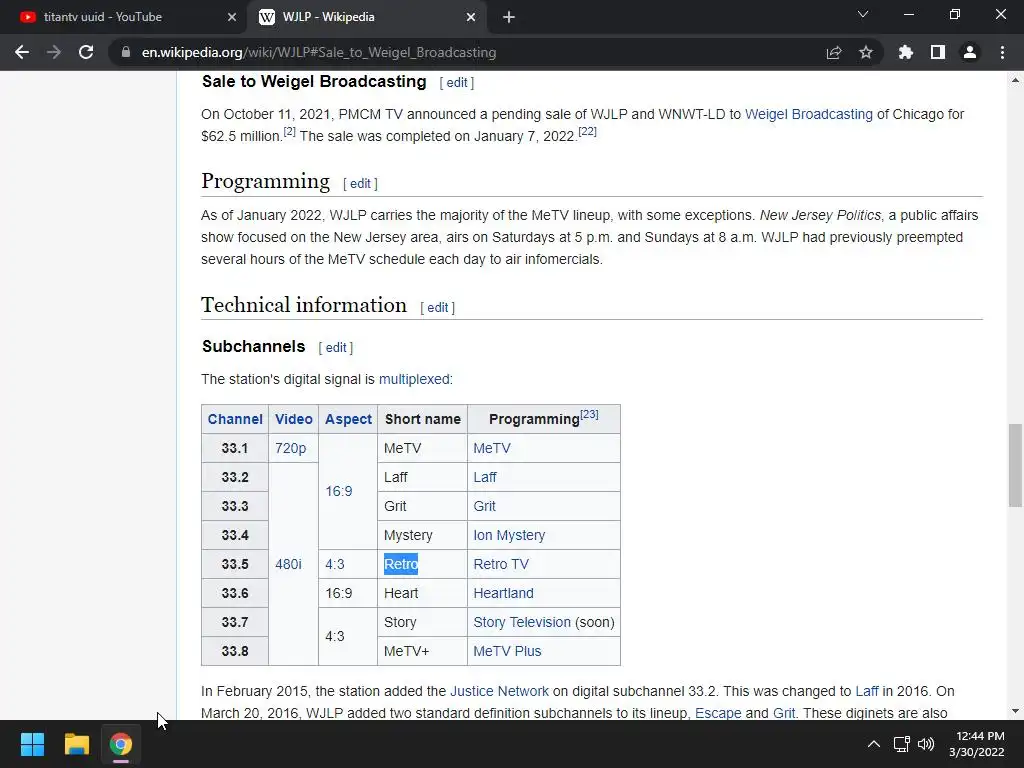Click the scrollbar up arrow
This screenshot has width=1024, height=768.
coord(1014,80)
